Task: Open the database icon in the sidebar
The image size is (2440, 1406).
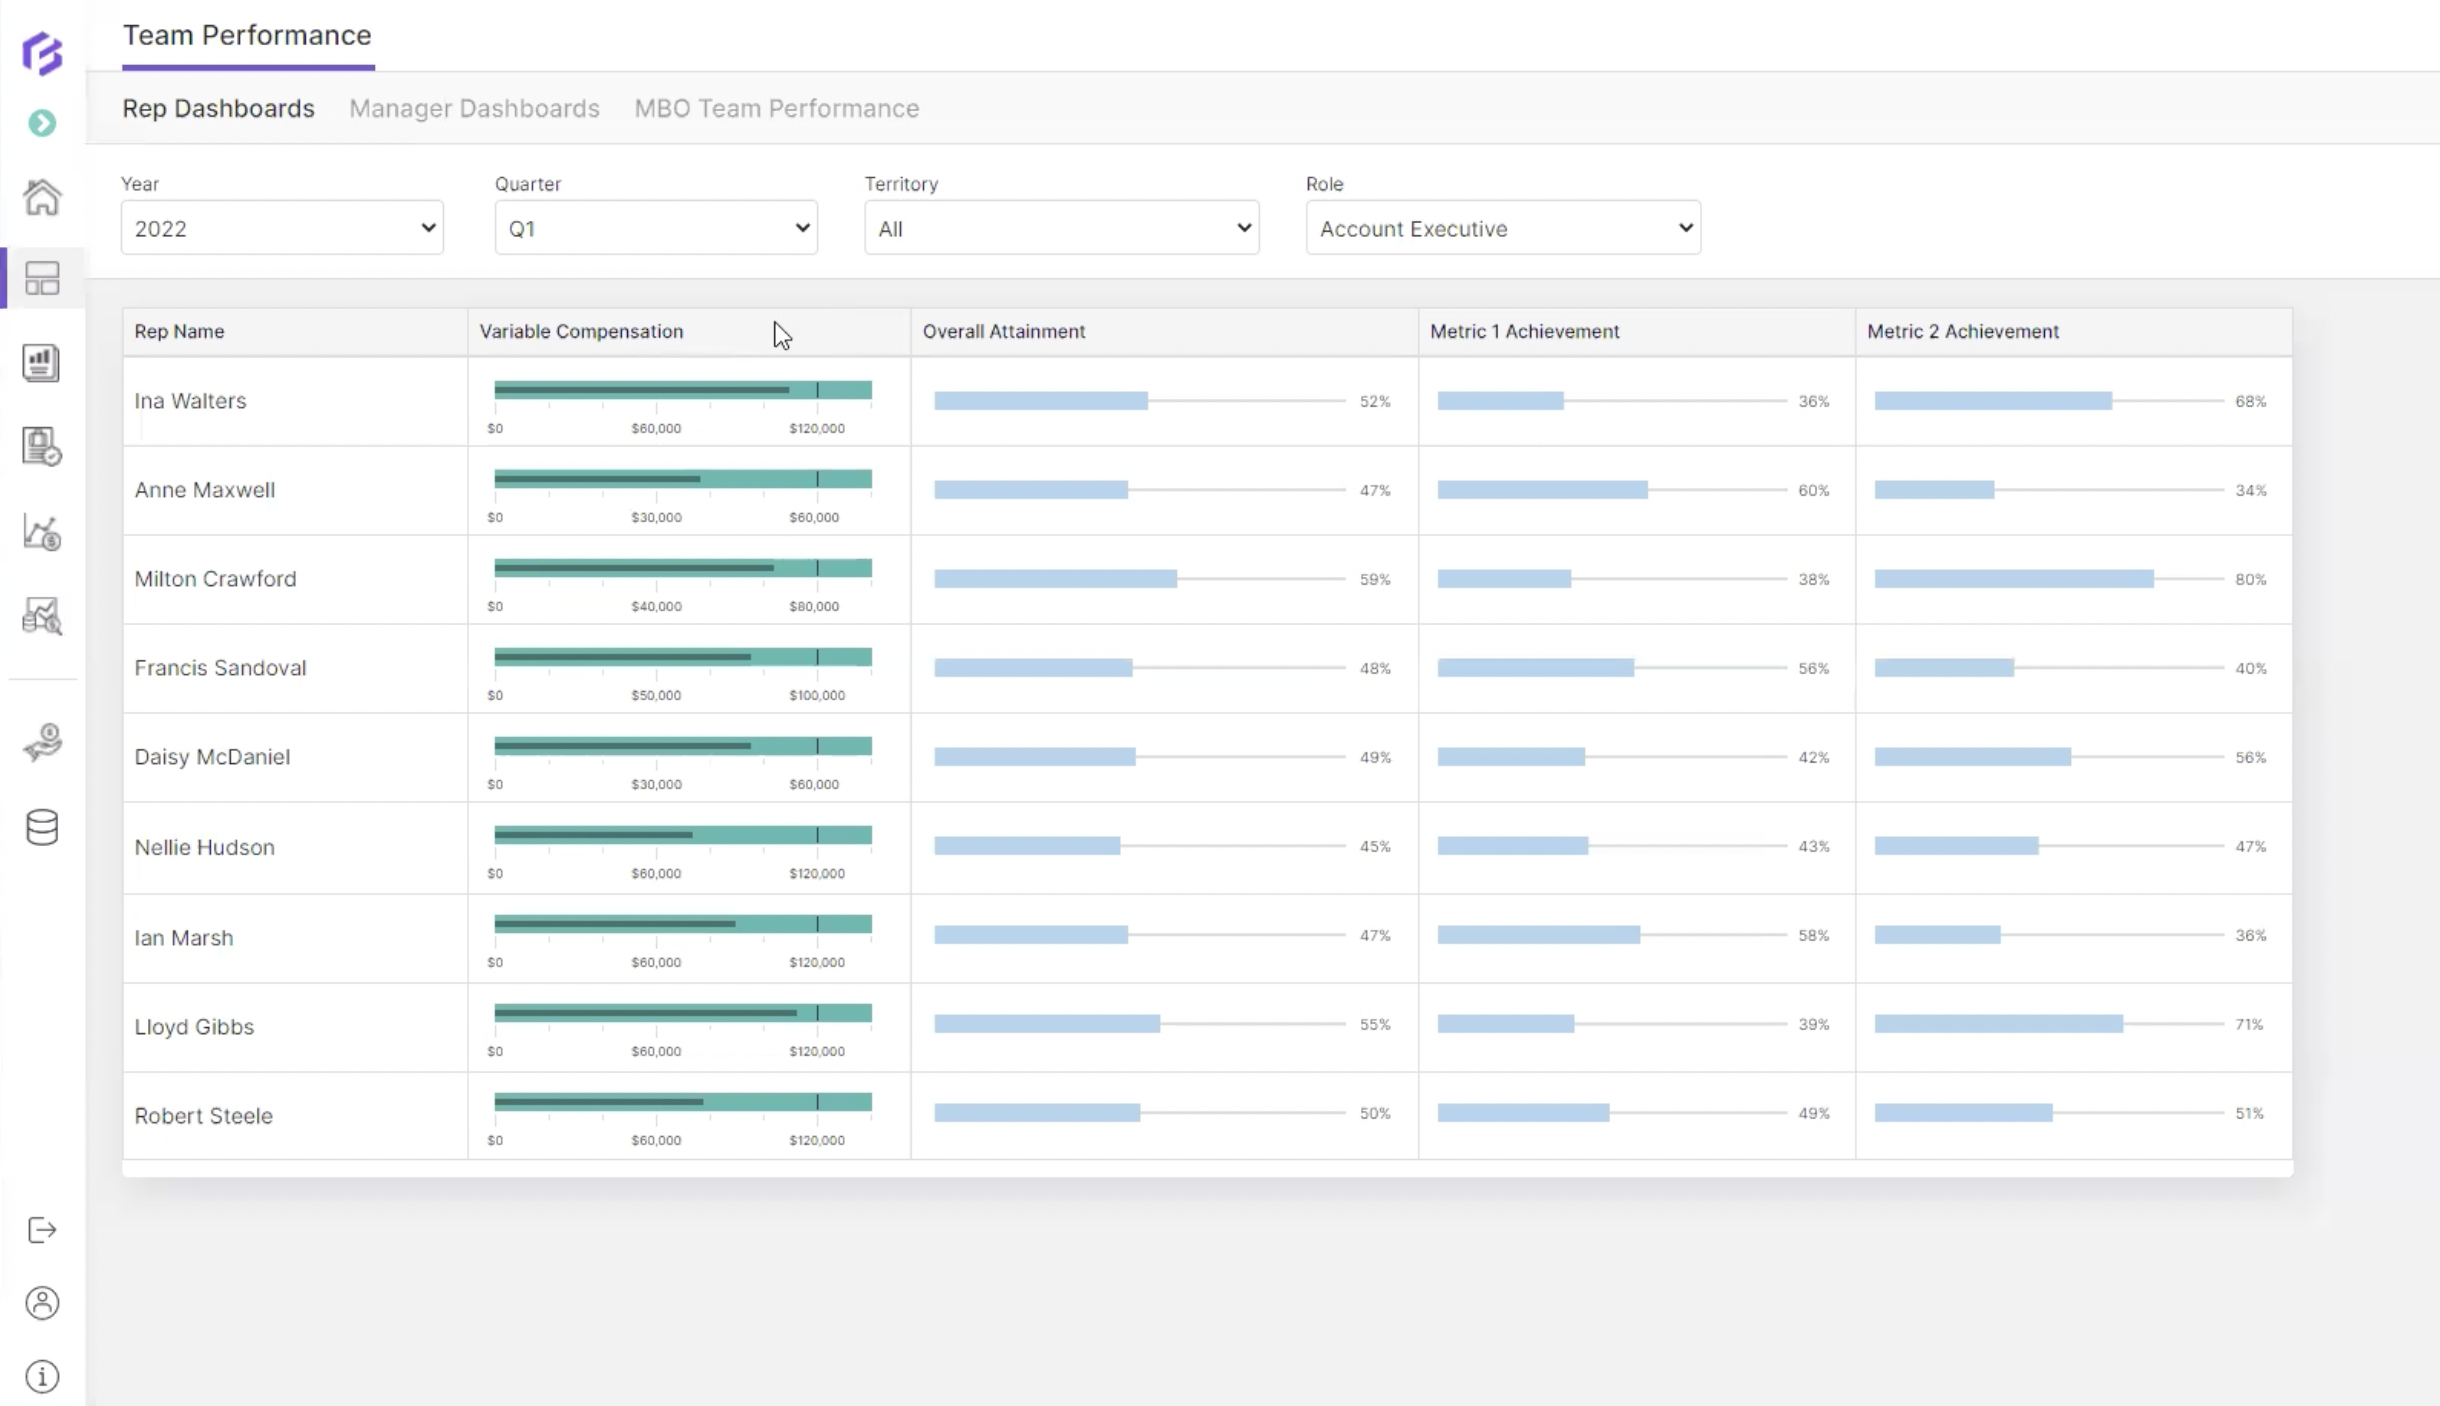Action: point(41,827)
